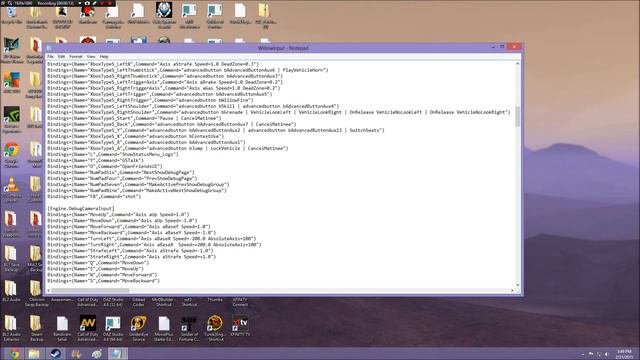
Task: Click the taskbar icon left of Notepad
Action: [x=97, y=354]
